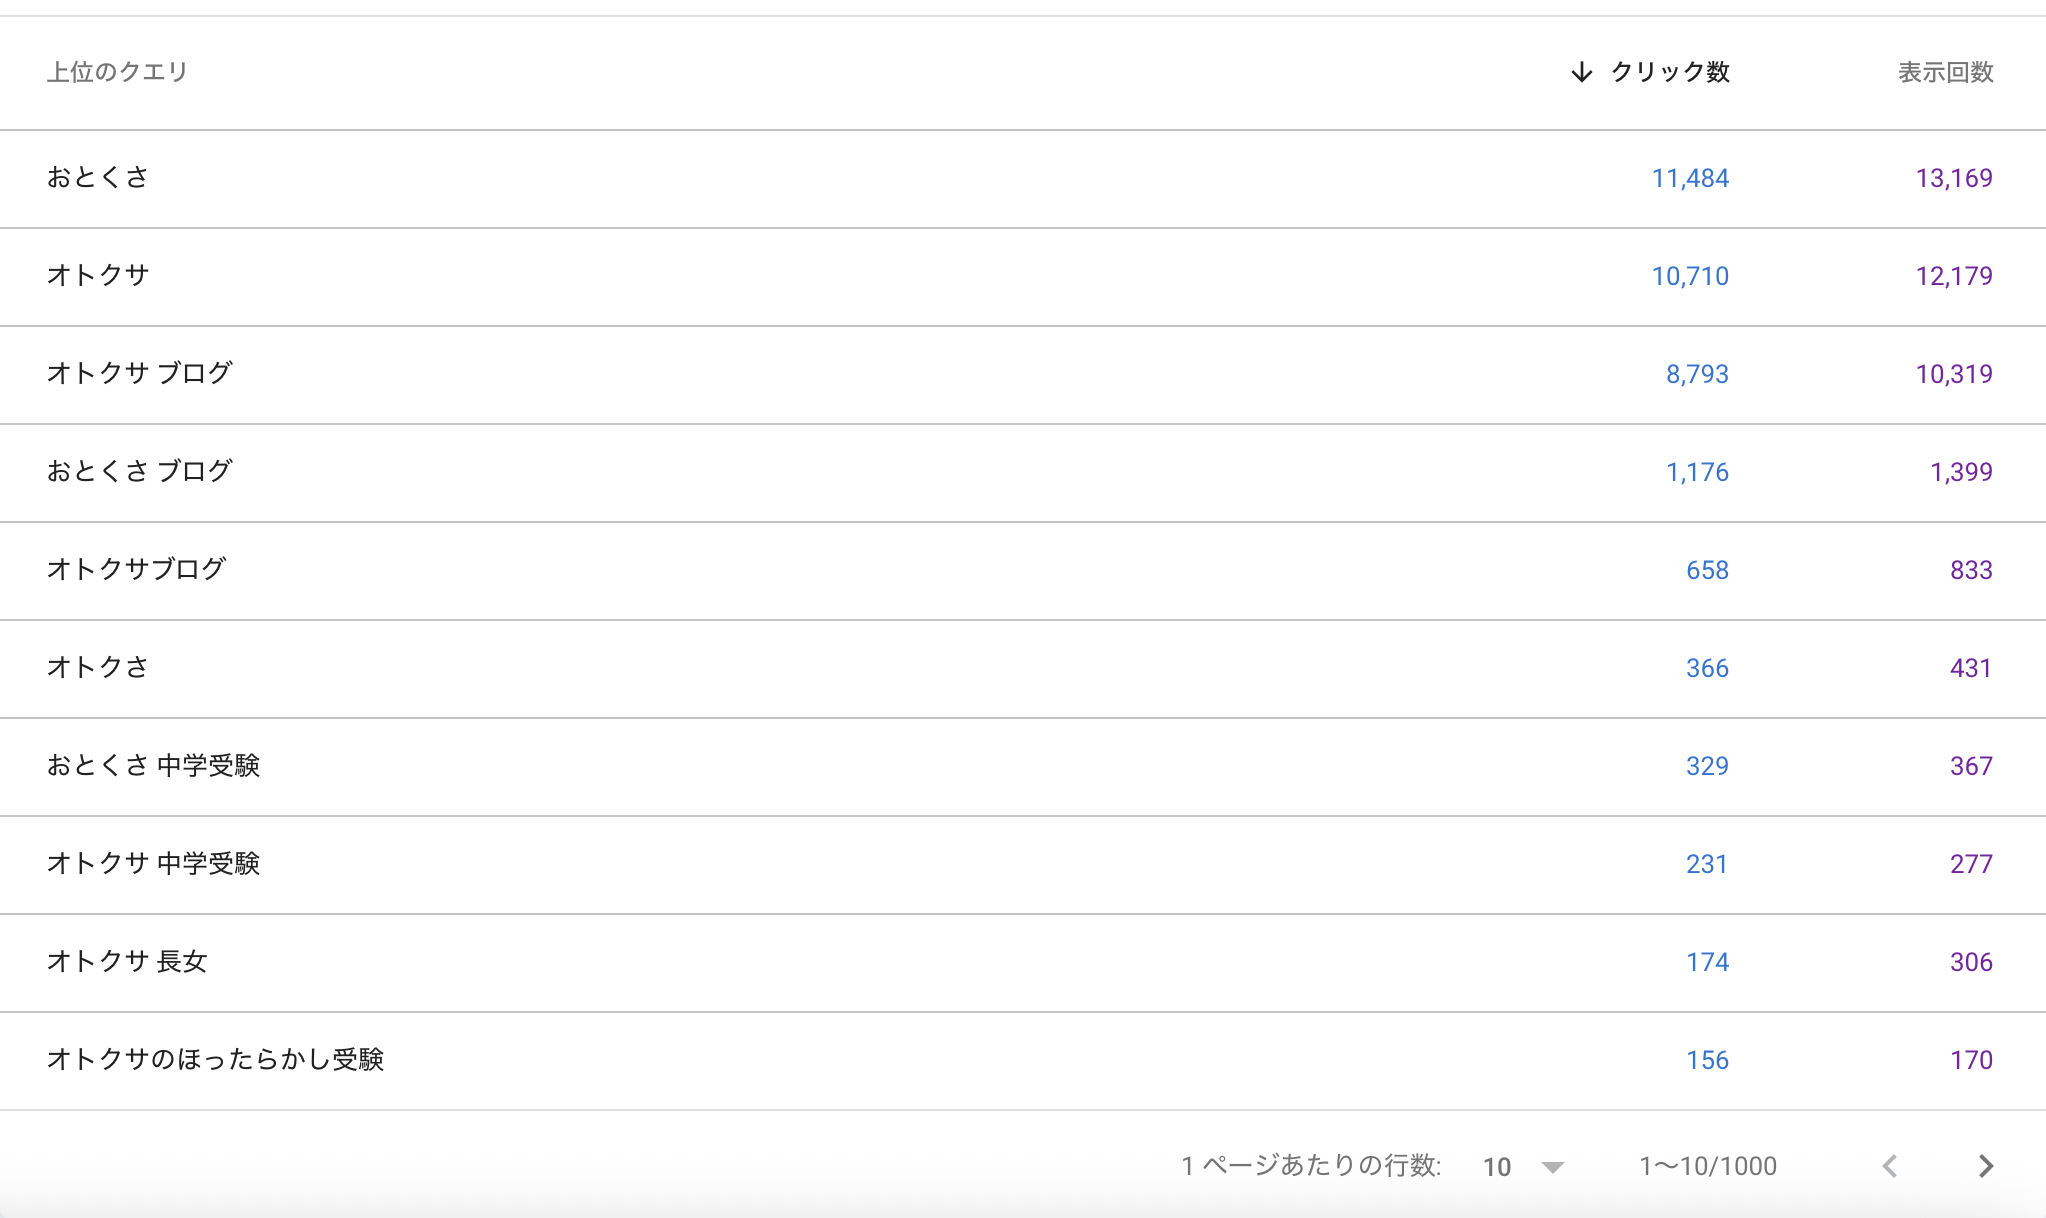This screenshot has height=1218, width=2046.
Task: Sort results by the 表示回数 column
Action: [1944, 72]
